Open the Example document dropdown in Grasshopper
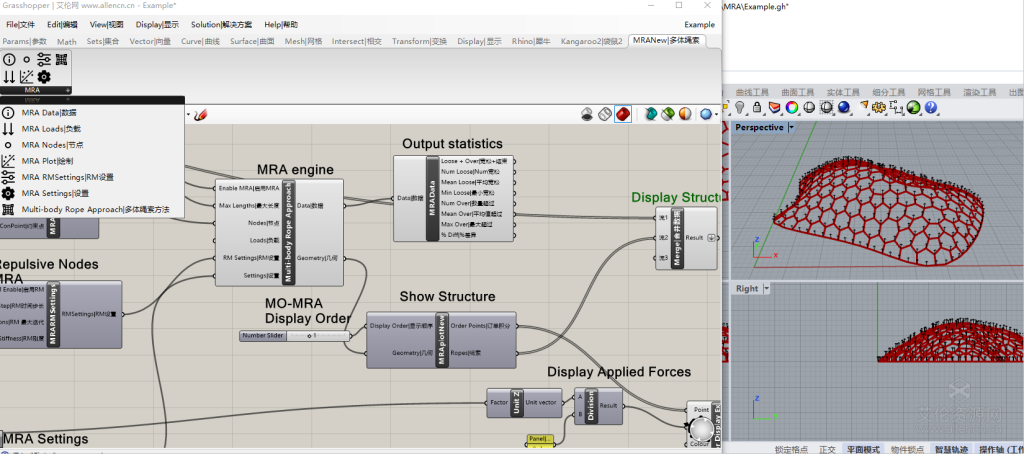 pyautogui.click(x=699, y=25)
